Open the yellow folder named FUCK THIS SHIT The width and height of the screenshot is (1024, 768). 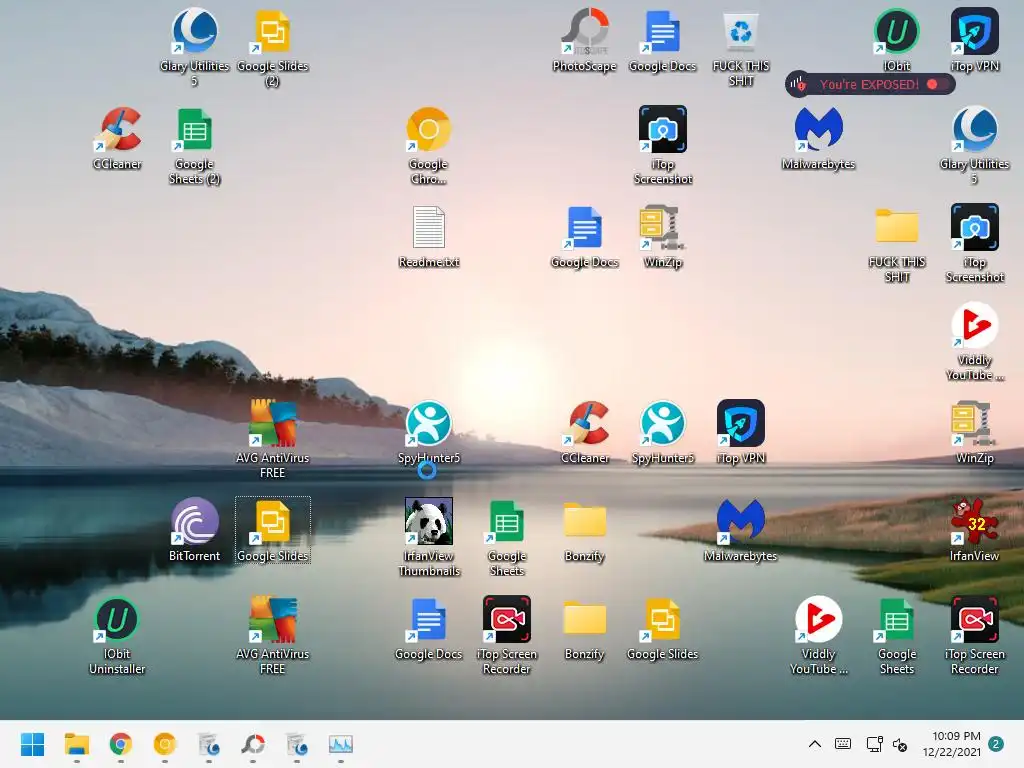897,243
